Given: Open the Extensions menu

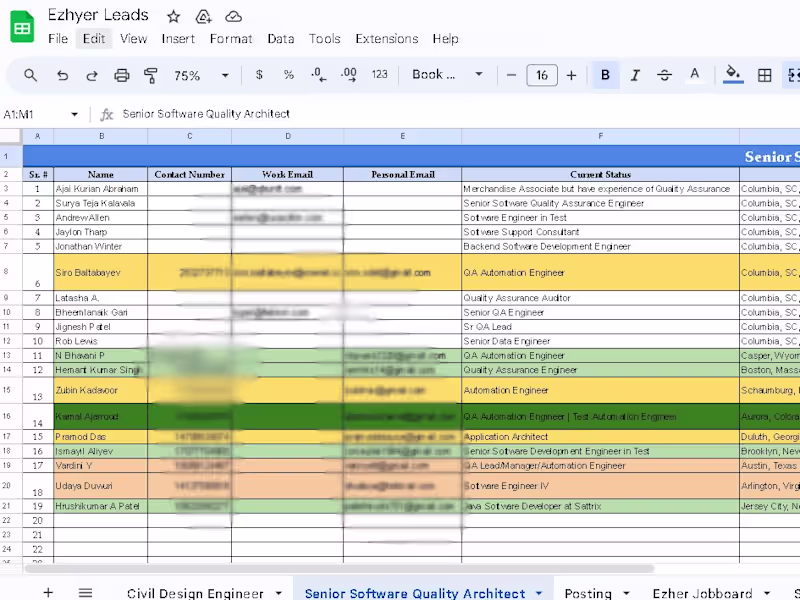Looking at the screenshot, I should click(x=387, y=39).
